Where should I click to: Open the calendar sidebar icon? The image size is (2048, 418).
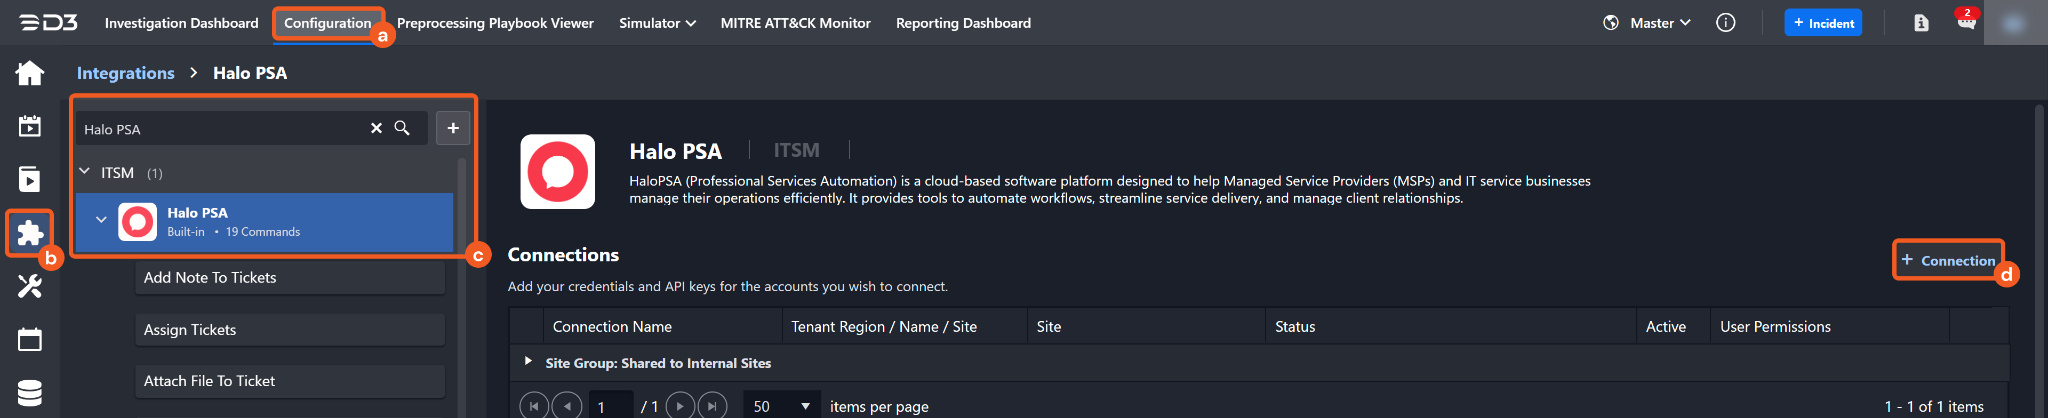30,340
